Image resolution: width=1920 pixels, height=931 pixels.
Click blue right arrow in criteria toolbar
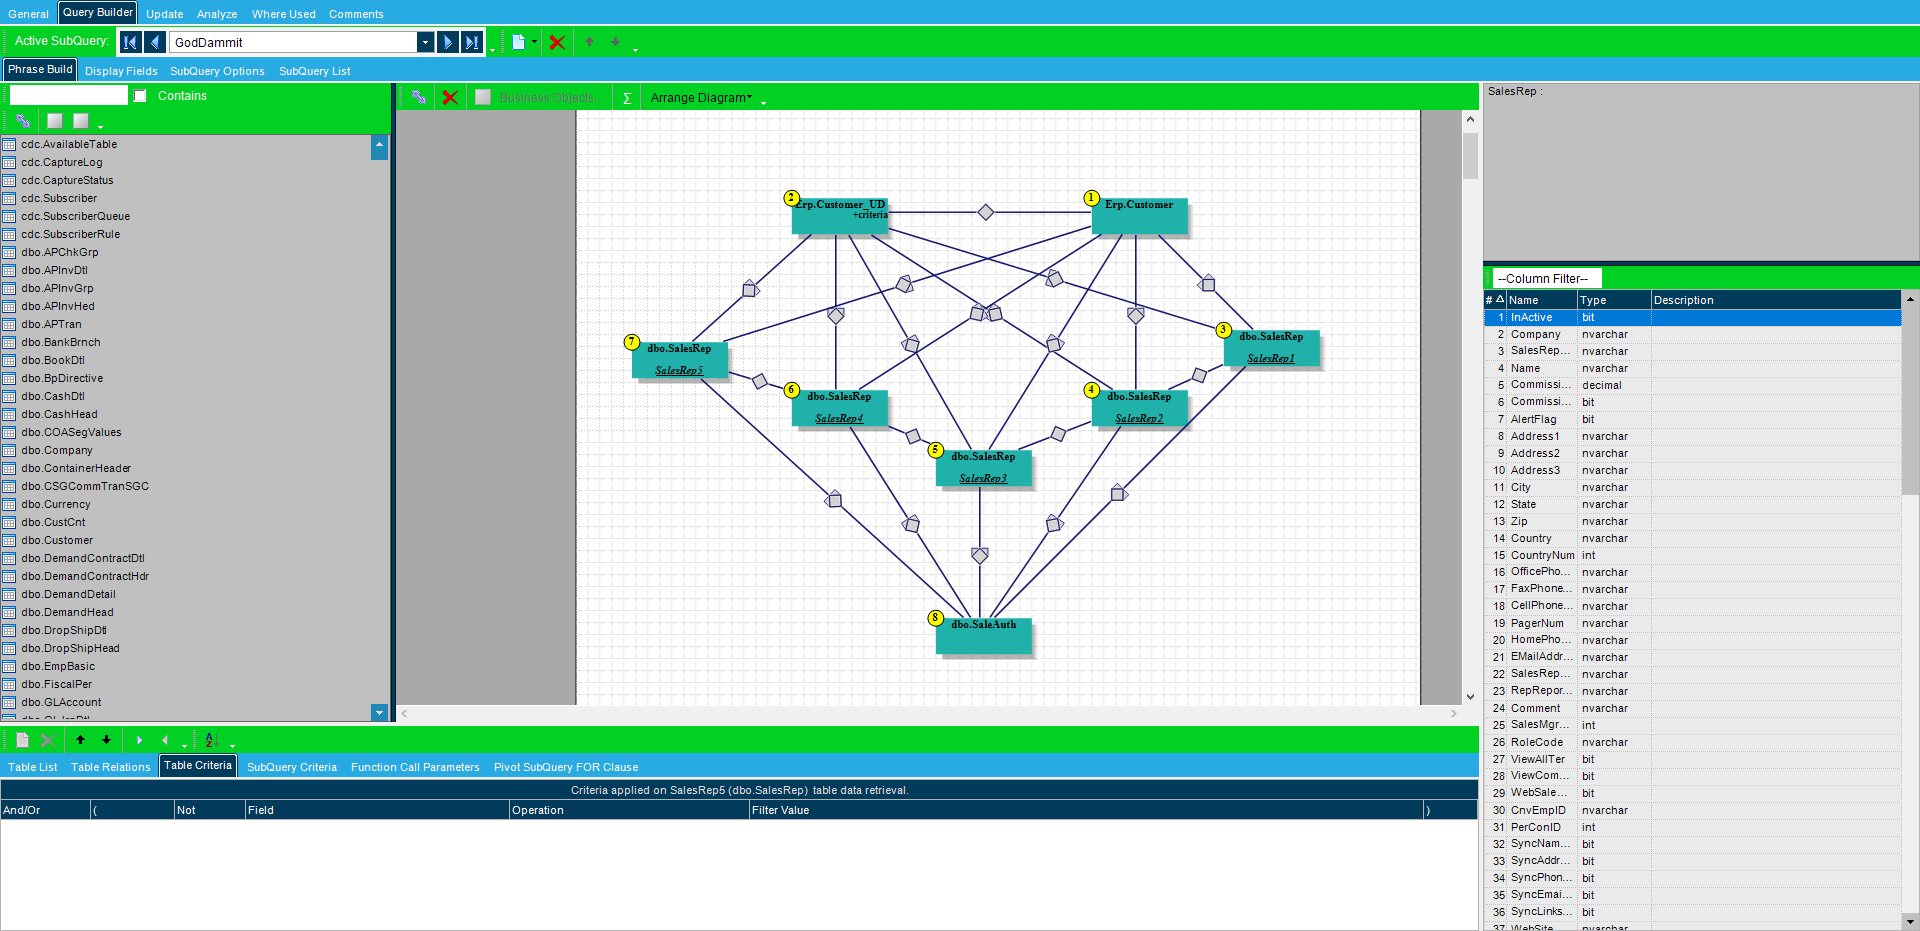[139, 740]
